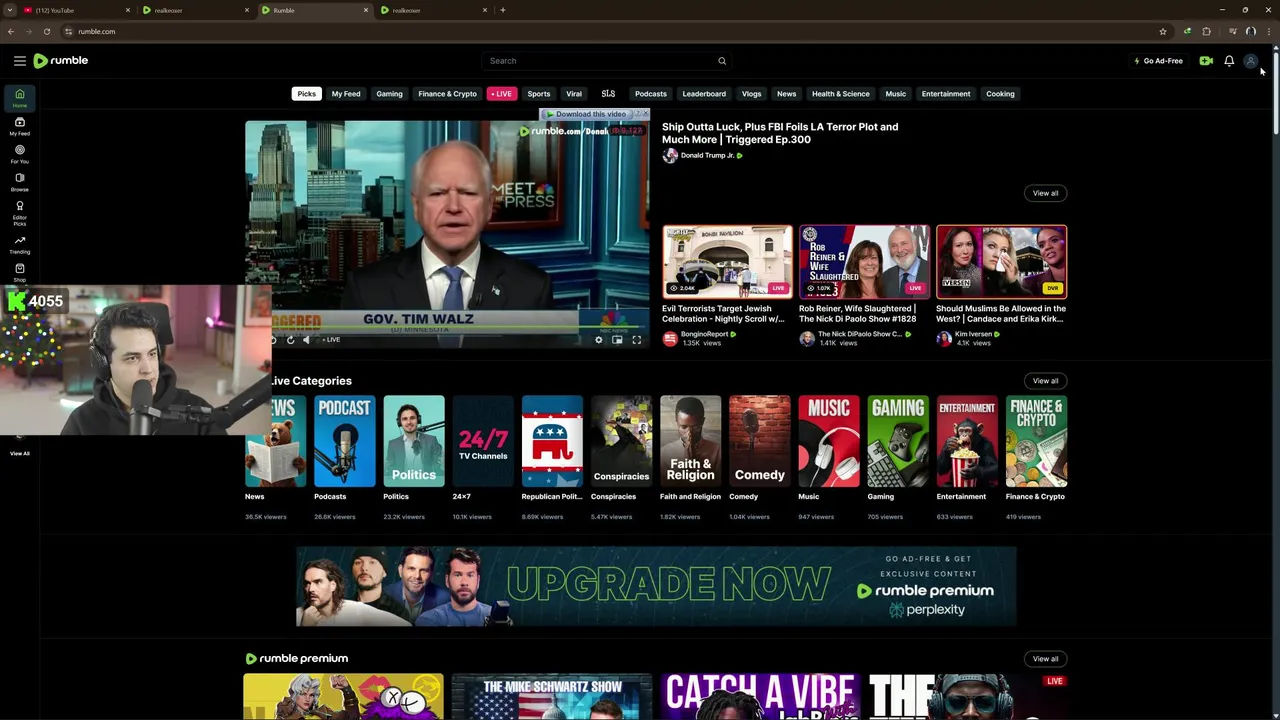Toggle picture-in-picture on the video player

tap(617, 340)
